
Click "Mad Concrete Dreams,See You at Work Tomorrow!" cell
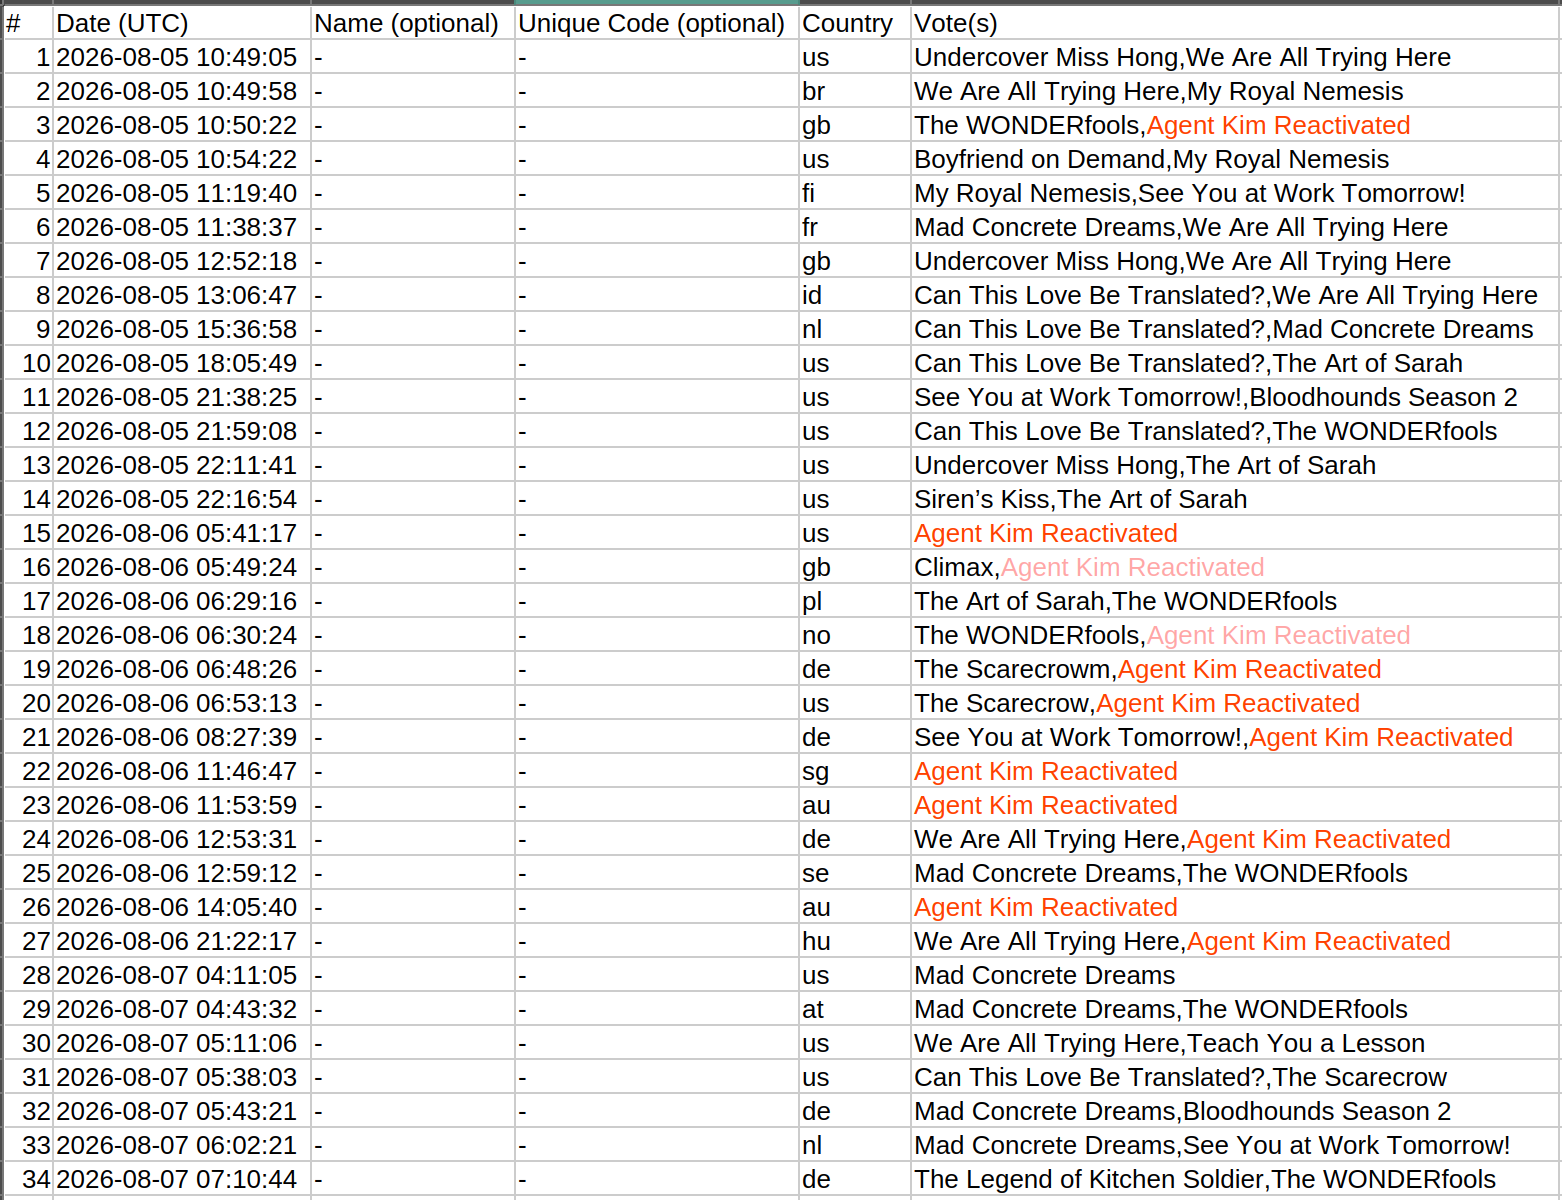click(1235, 1145)
